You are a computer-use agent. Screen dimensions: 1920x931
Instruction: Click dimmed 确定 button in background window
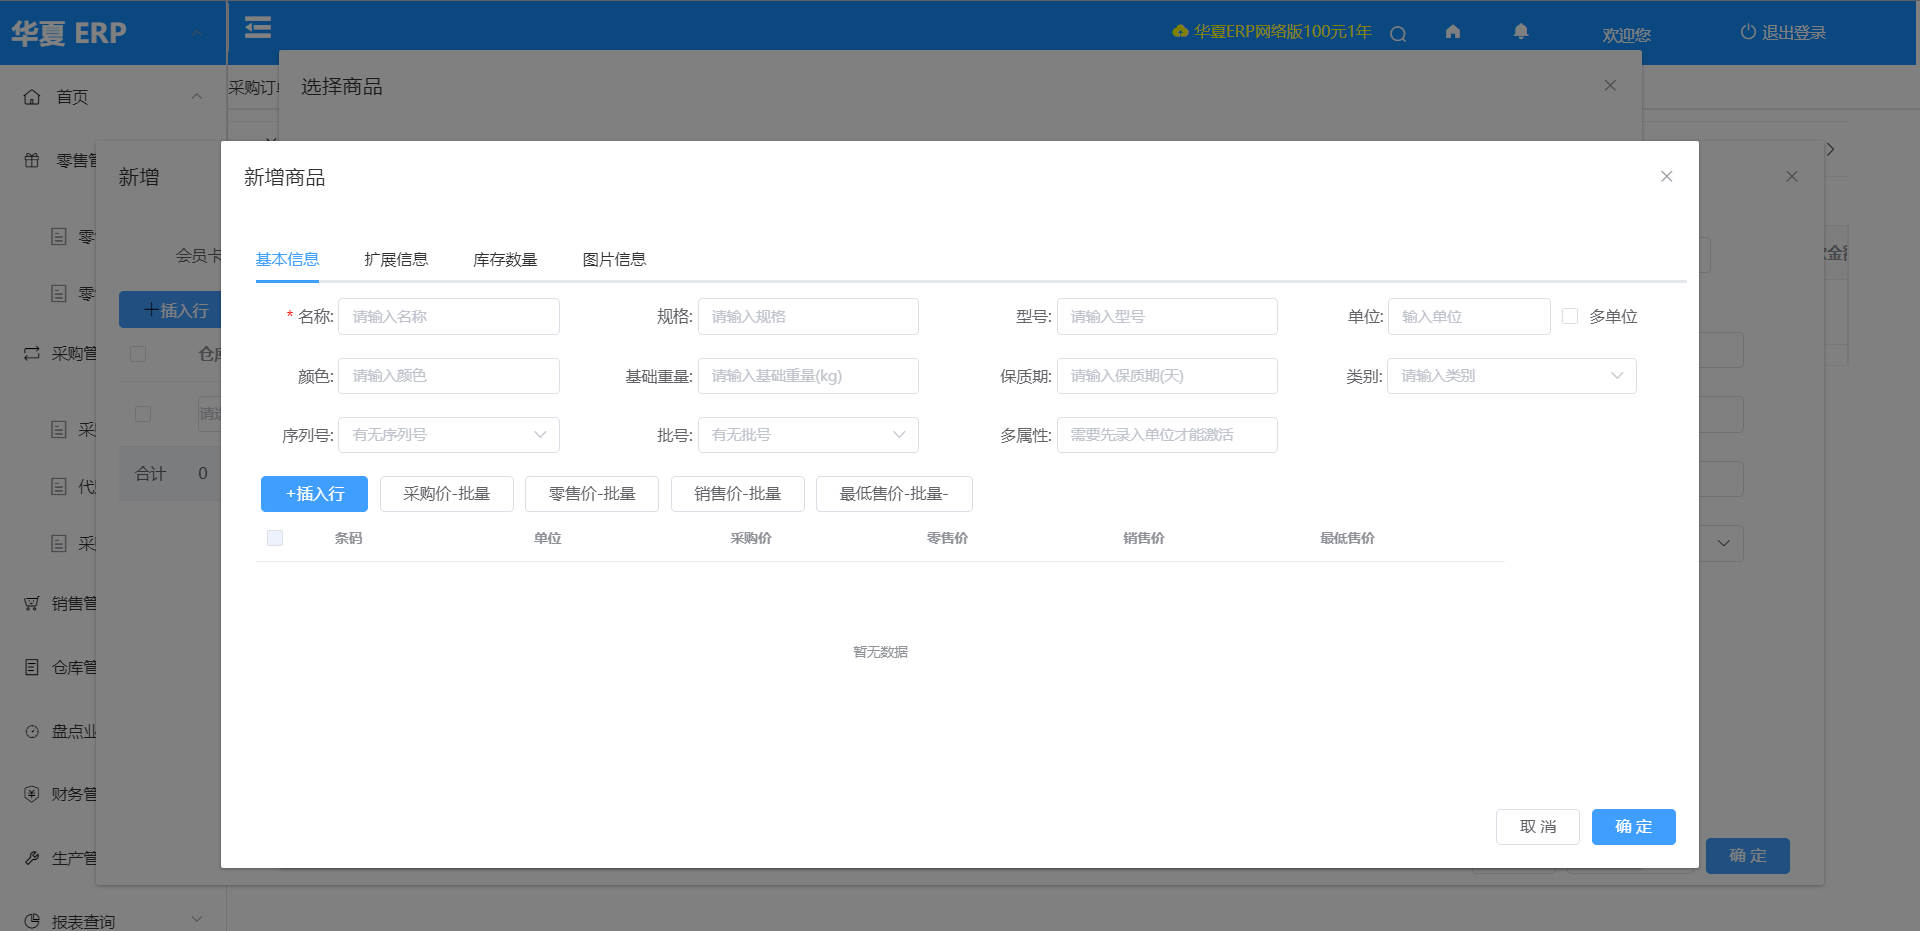click(1748, 856)
